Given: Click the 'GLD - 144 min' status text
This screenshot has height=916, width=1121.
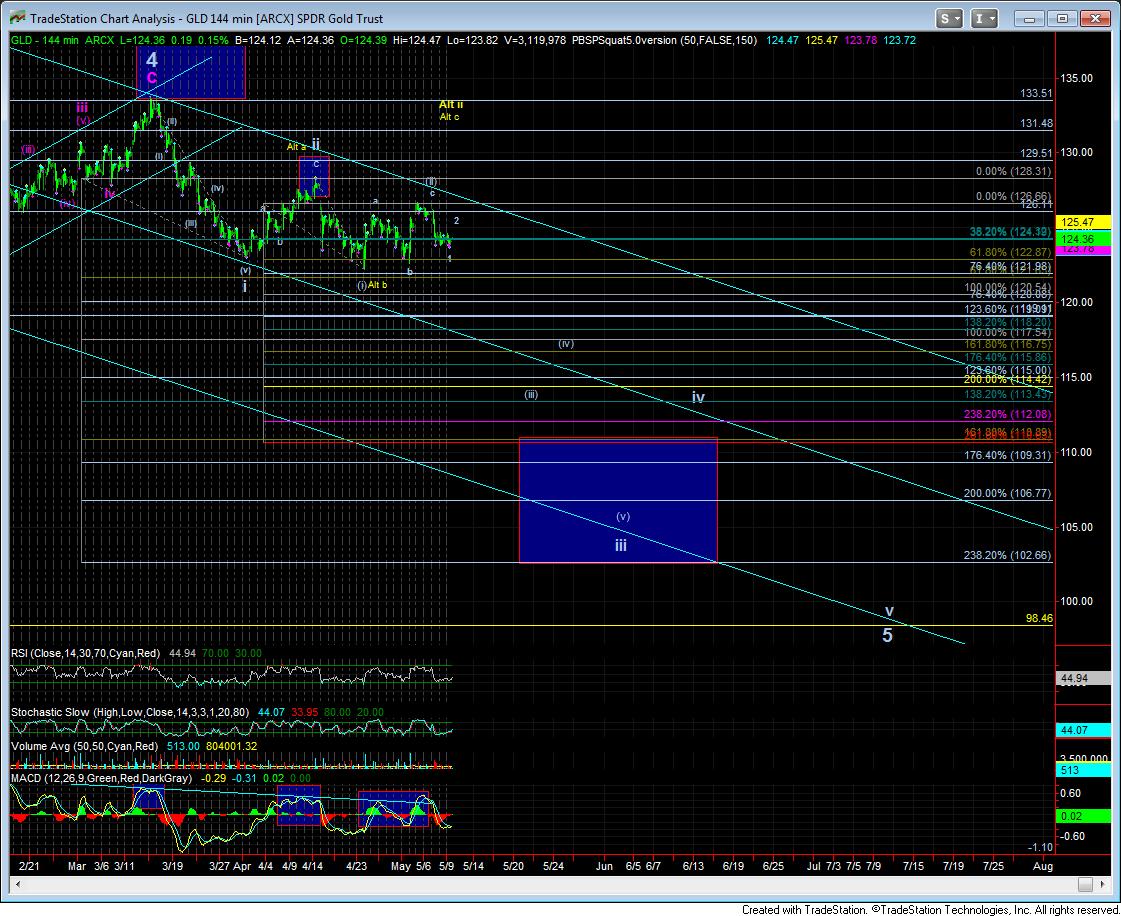Looking at the screenshot, I should [x=45, y=40].
